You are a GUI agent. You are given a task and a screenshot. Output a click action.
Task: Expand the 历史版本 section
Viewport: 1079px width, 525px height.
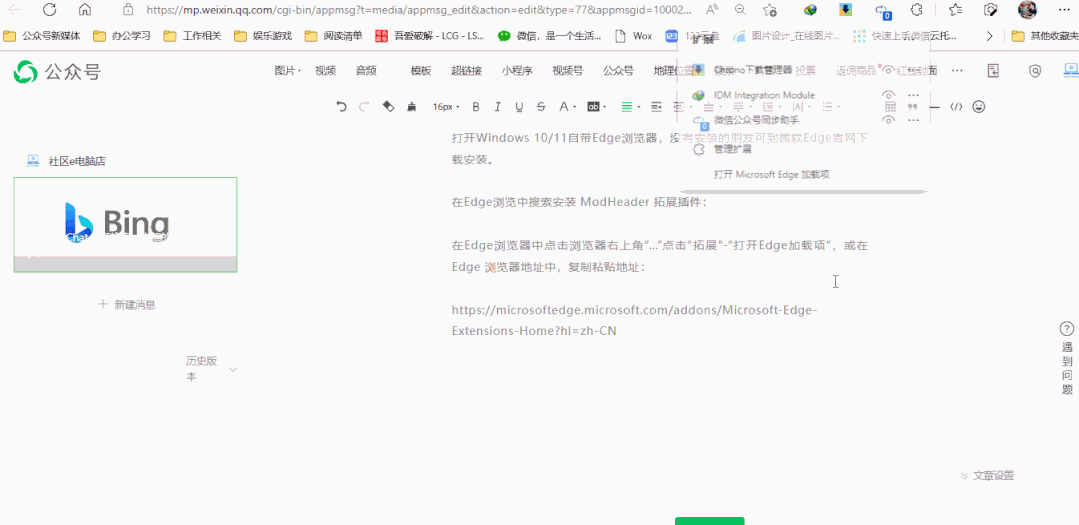(211, 369)
